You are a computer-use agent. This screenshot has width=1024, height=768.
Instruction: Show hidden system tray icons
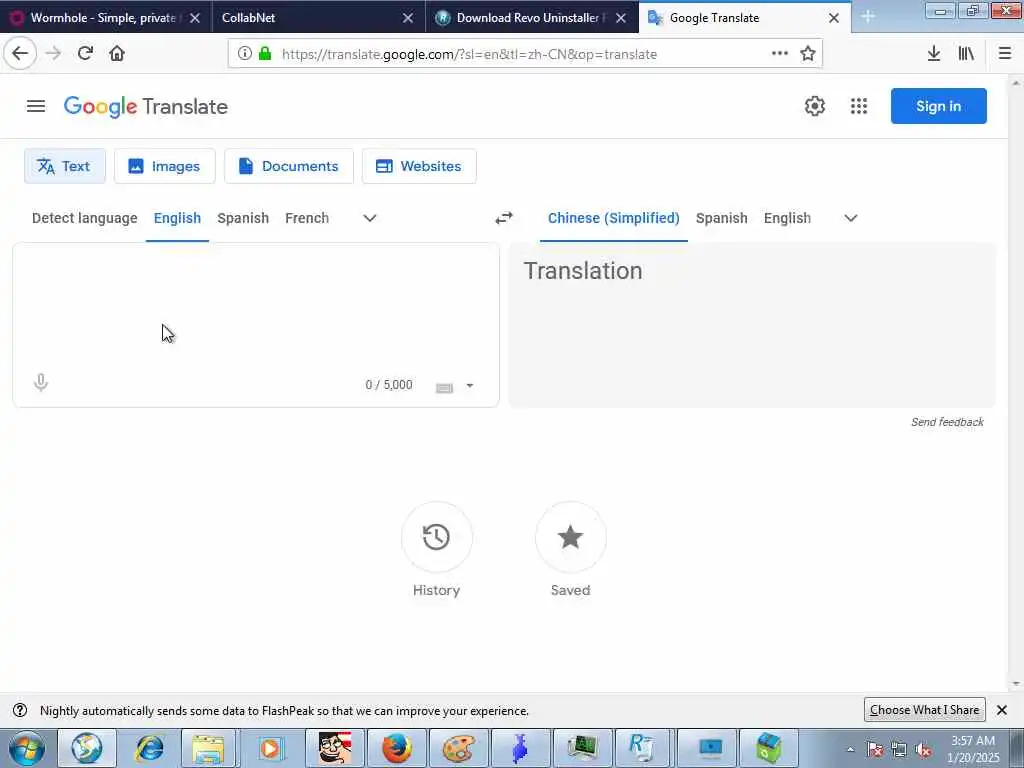click(x=850, y=750)
